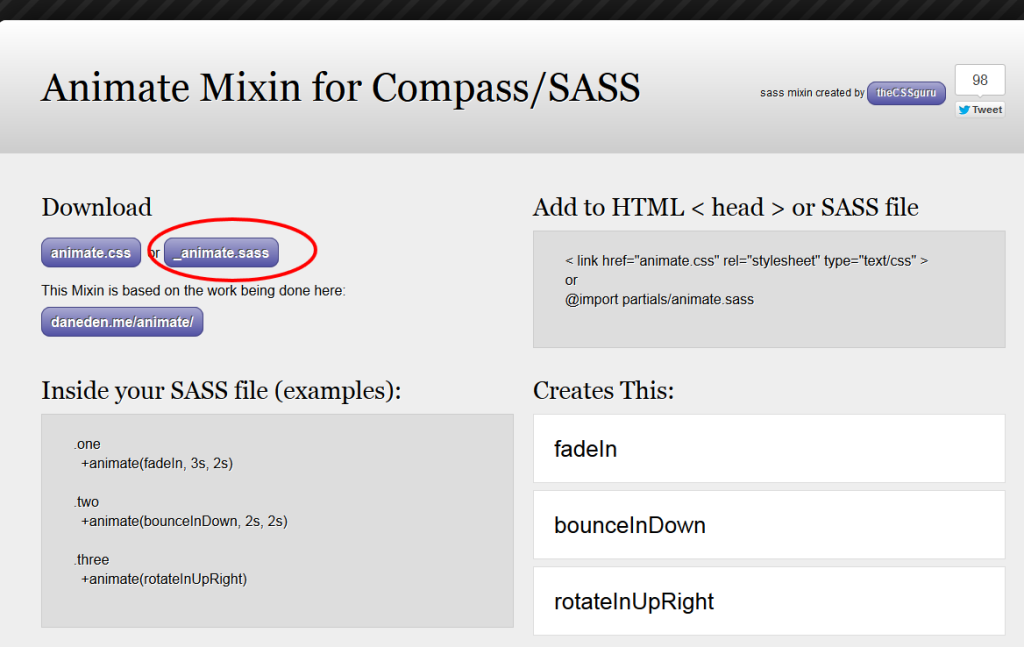
Task: Download the animate.css file
Action: click(90, 252)
